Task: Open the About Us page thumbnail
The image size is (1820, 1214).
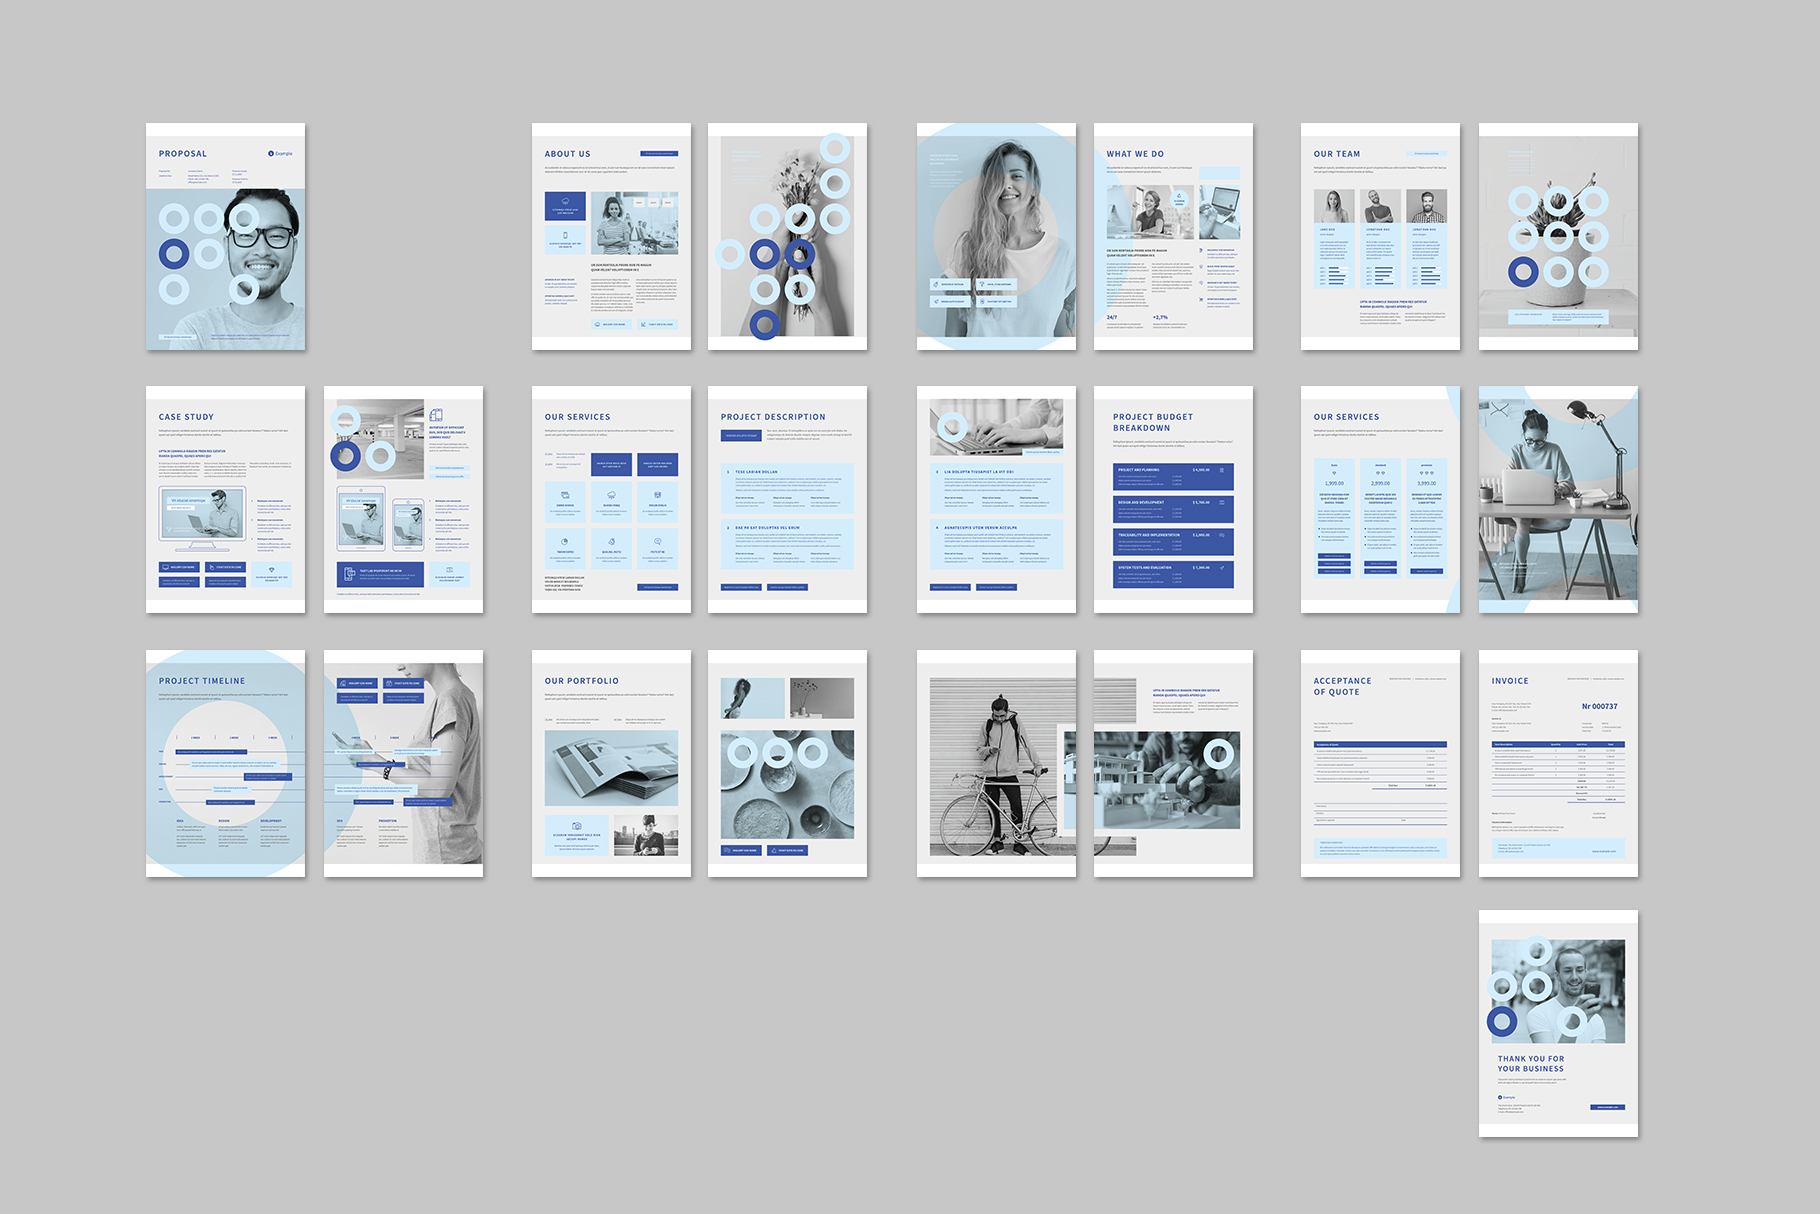Action: click(x=611, y=237)
